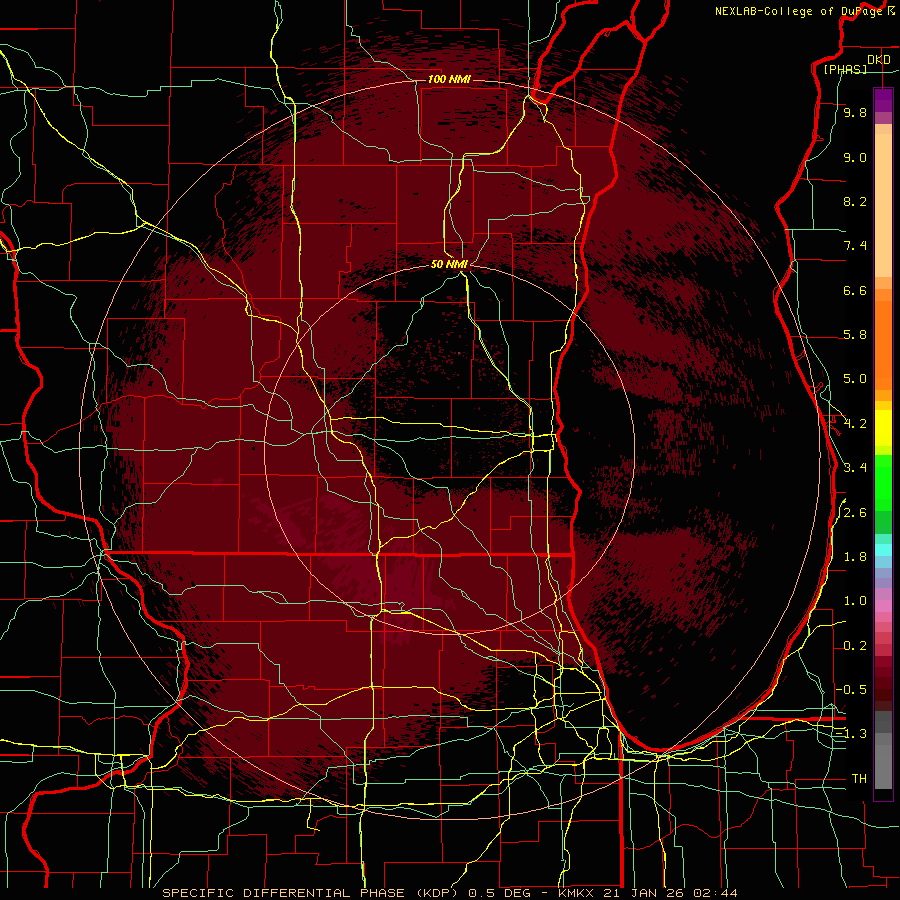900x900 pixels.
Task: Click the 9.0 value on color scale
Action: pyautogui.click(x=855, y=157)
